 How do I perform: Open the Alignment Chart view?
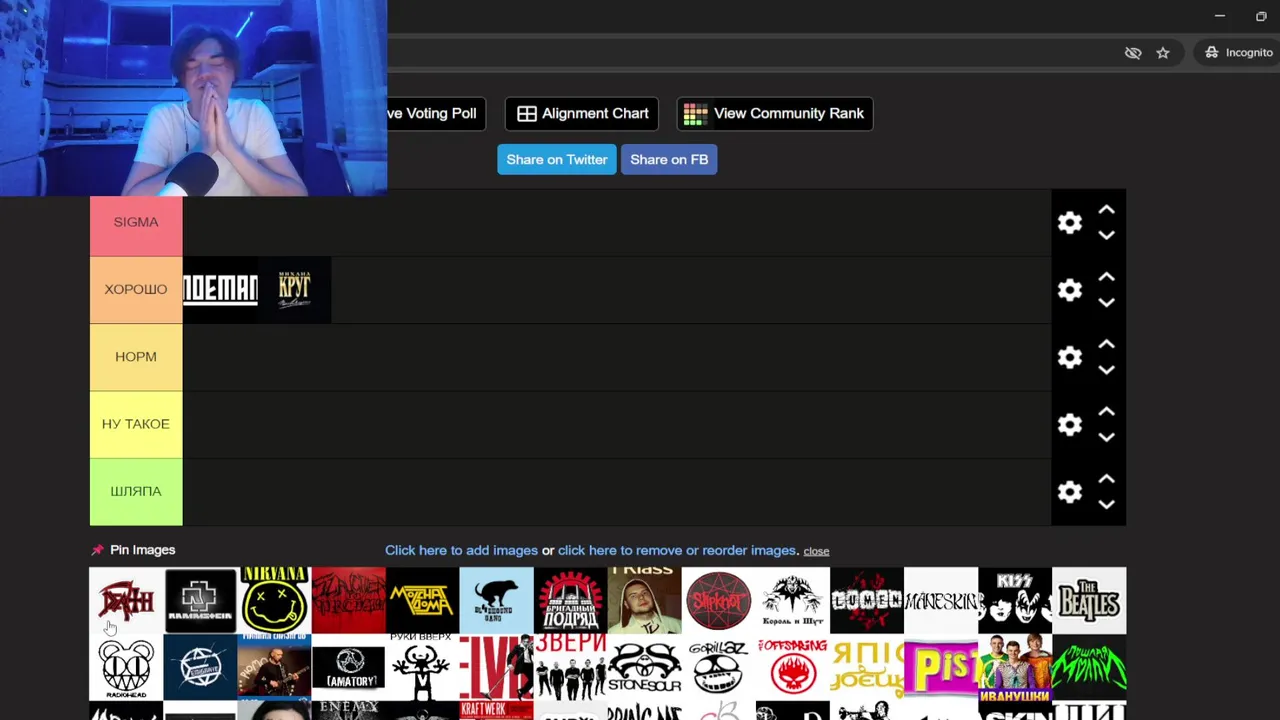point(582,114)
